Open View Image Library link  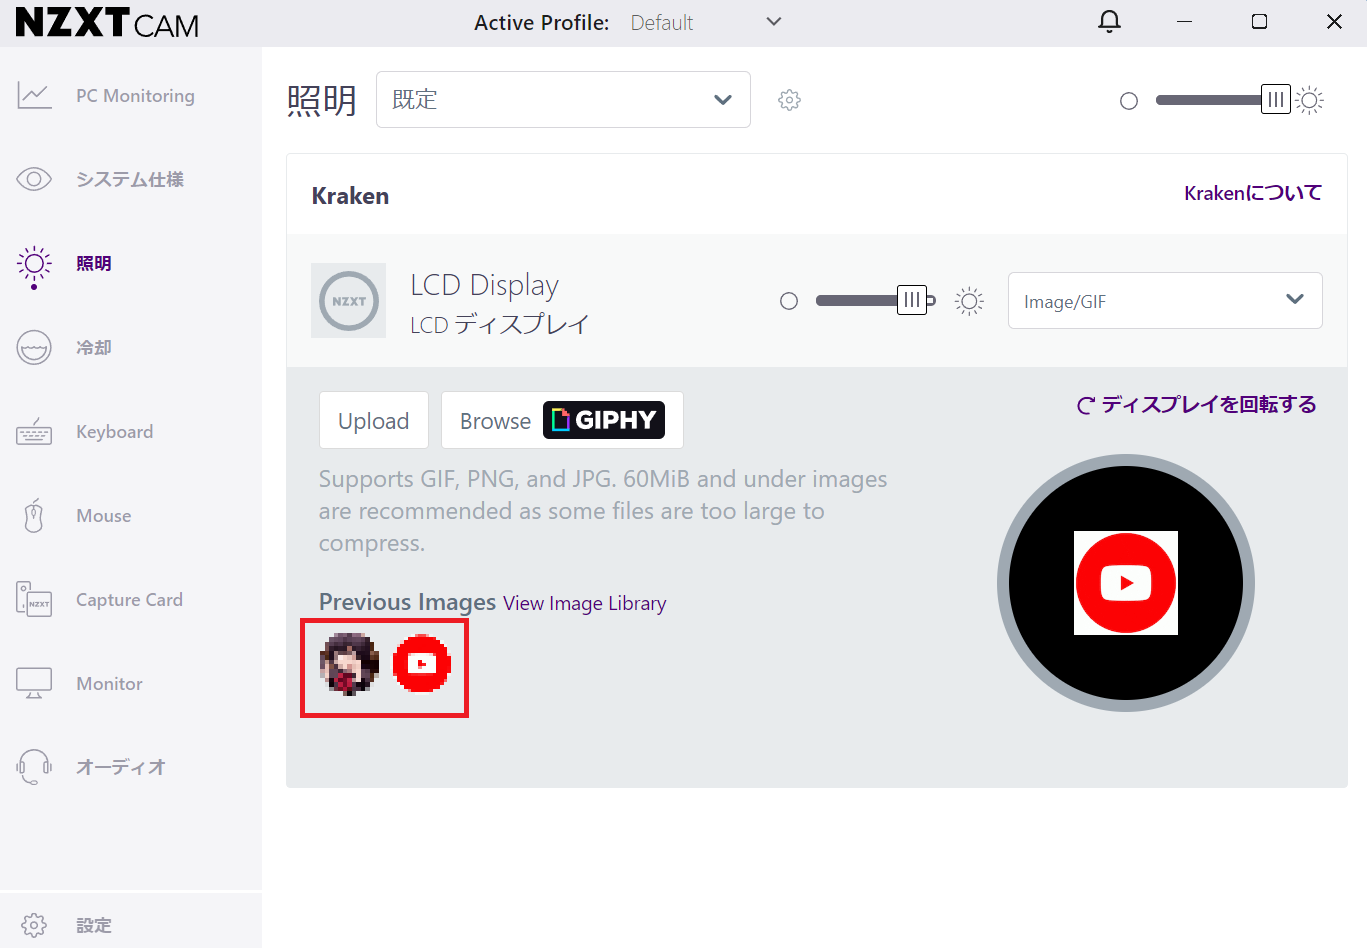(x=584, y=603)
